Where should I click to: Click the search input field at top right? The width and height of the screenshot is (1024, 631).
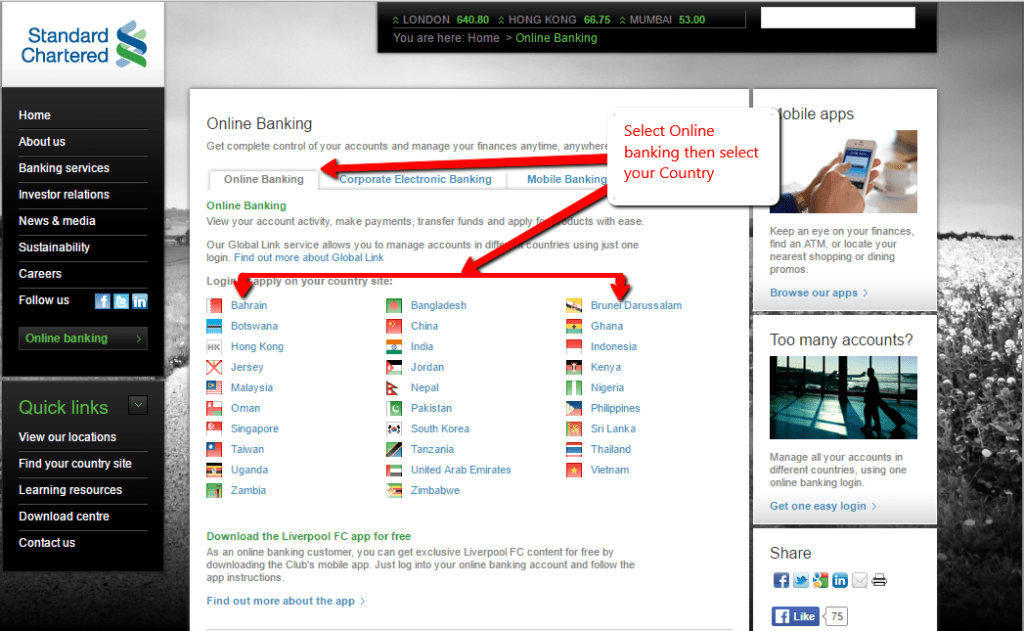pos(837,17)
